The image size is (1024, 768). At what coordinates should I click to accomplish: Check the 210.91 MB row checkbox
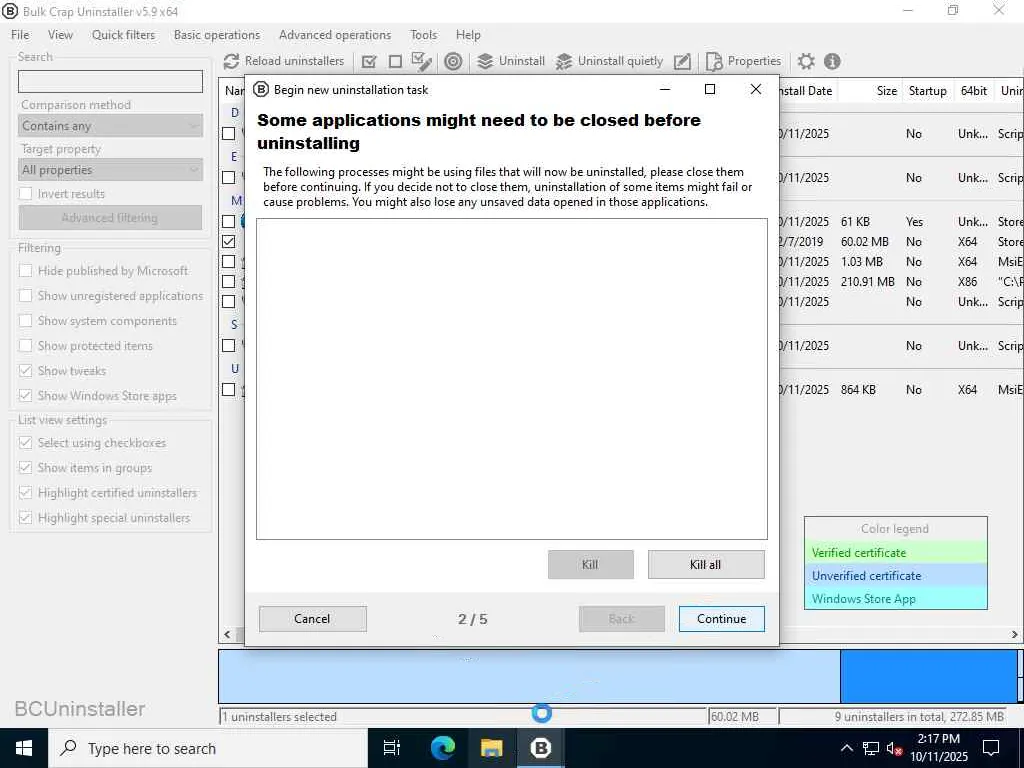click(x=229, y=281)
